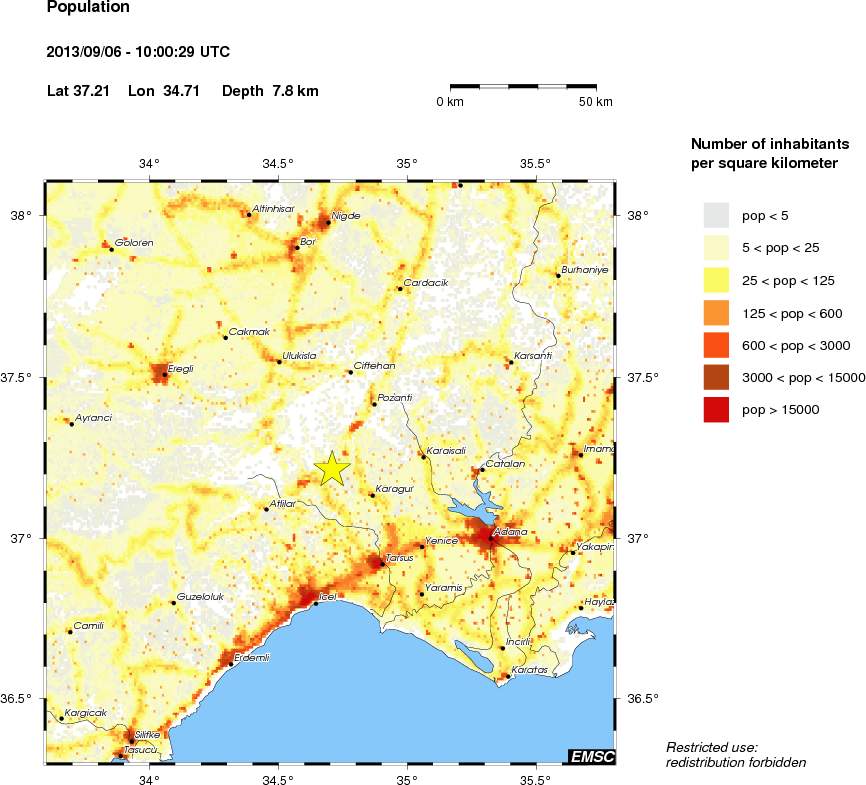This screenshot has width=866, height=785.
Task: Click the Ayranci town label
Action: point(93,418)
